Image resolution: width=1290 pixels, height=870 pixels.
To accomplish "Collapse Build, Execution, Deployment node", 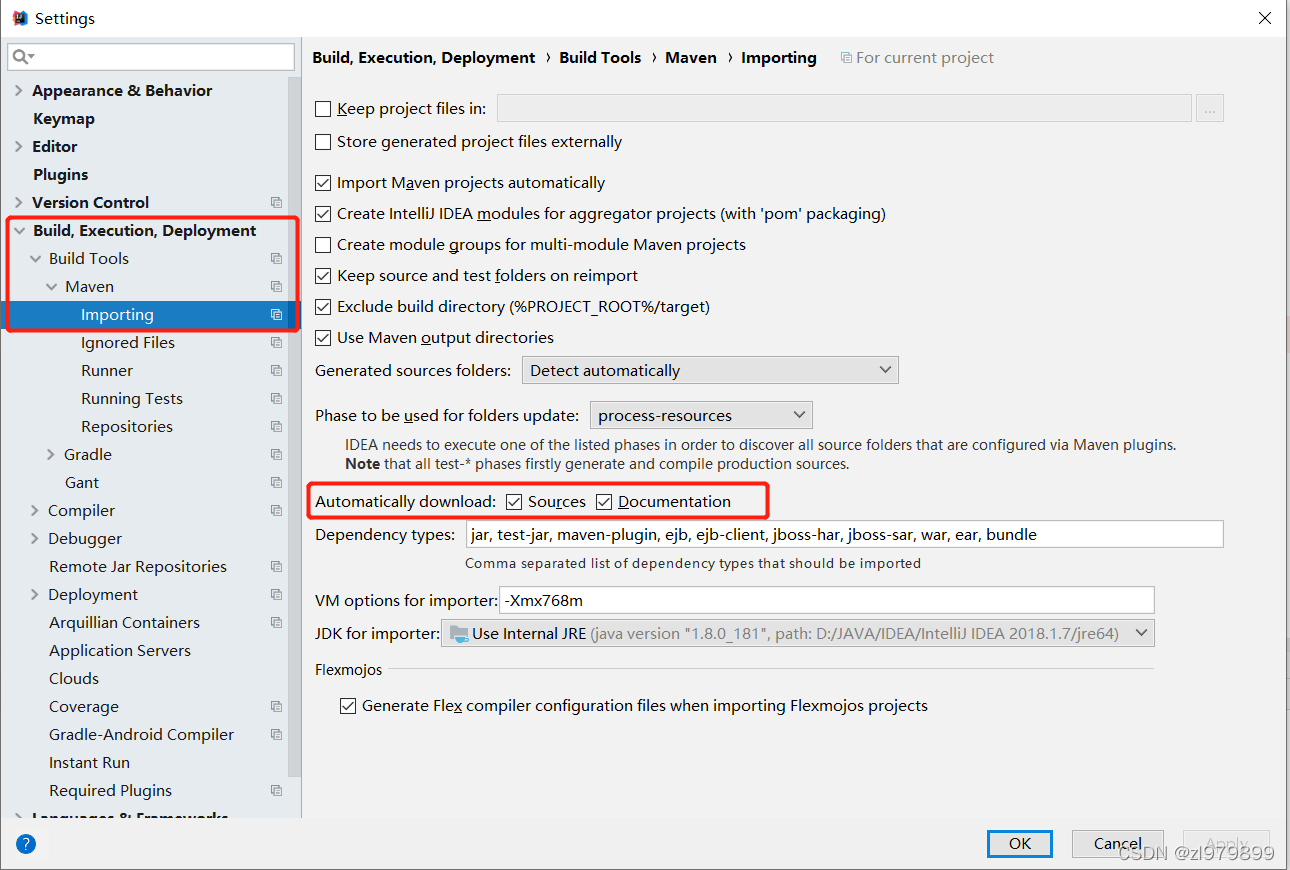I will click(x=19, y=231).
